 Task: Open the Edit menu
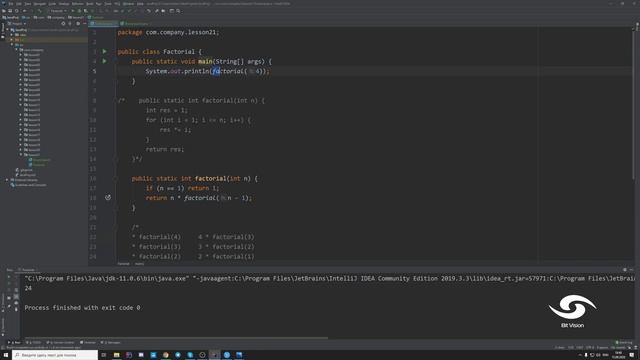point(19,4)
